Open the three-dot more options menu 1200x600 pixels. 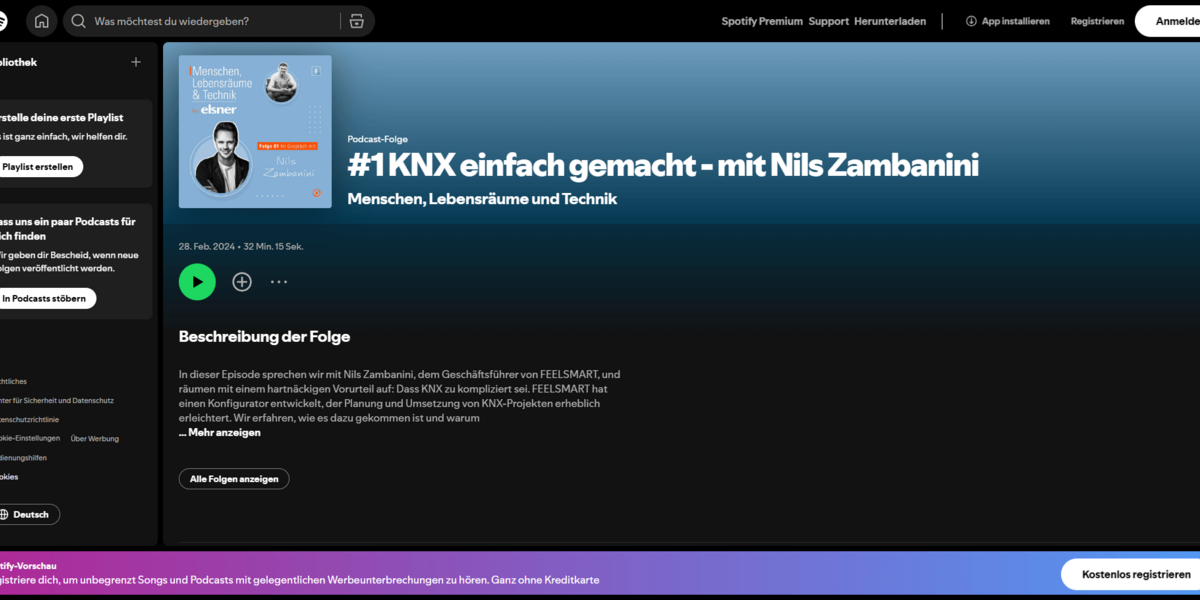pos(279,282)
